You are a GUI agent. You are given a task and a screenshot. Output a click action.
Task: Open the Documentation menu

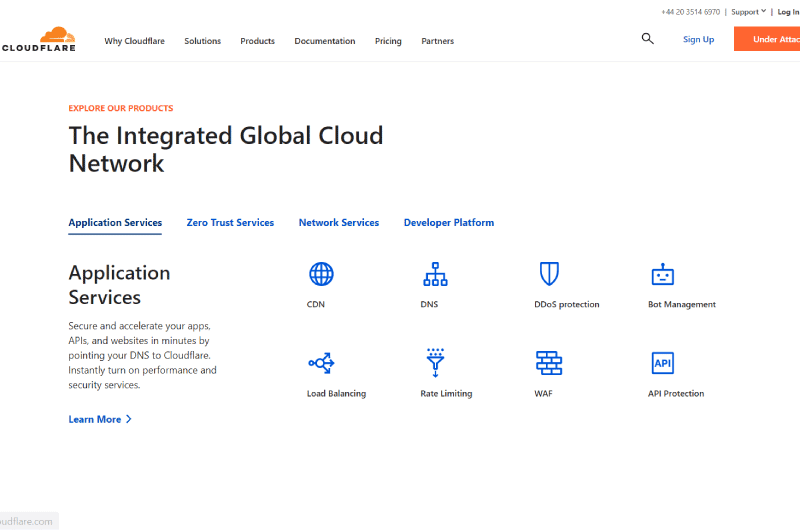click(x=325, y=41)
